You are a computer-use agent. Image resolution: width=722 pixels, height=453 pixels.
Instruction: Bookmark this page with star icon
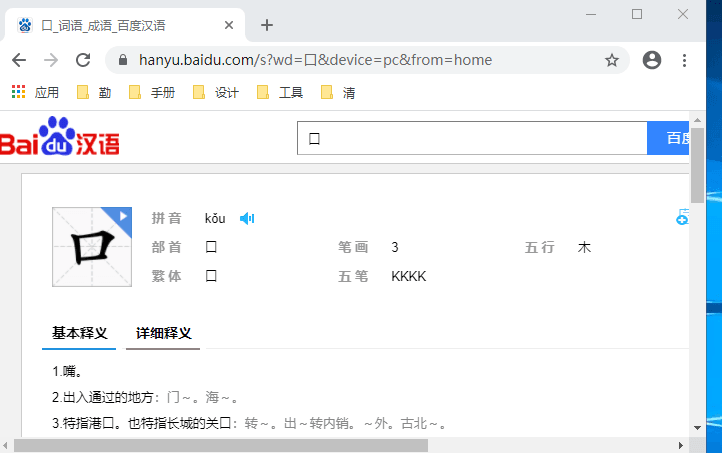point(611,60)
